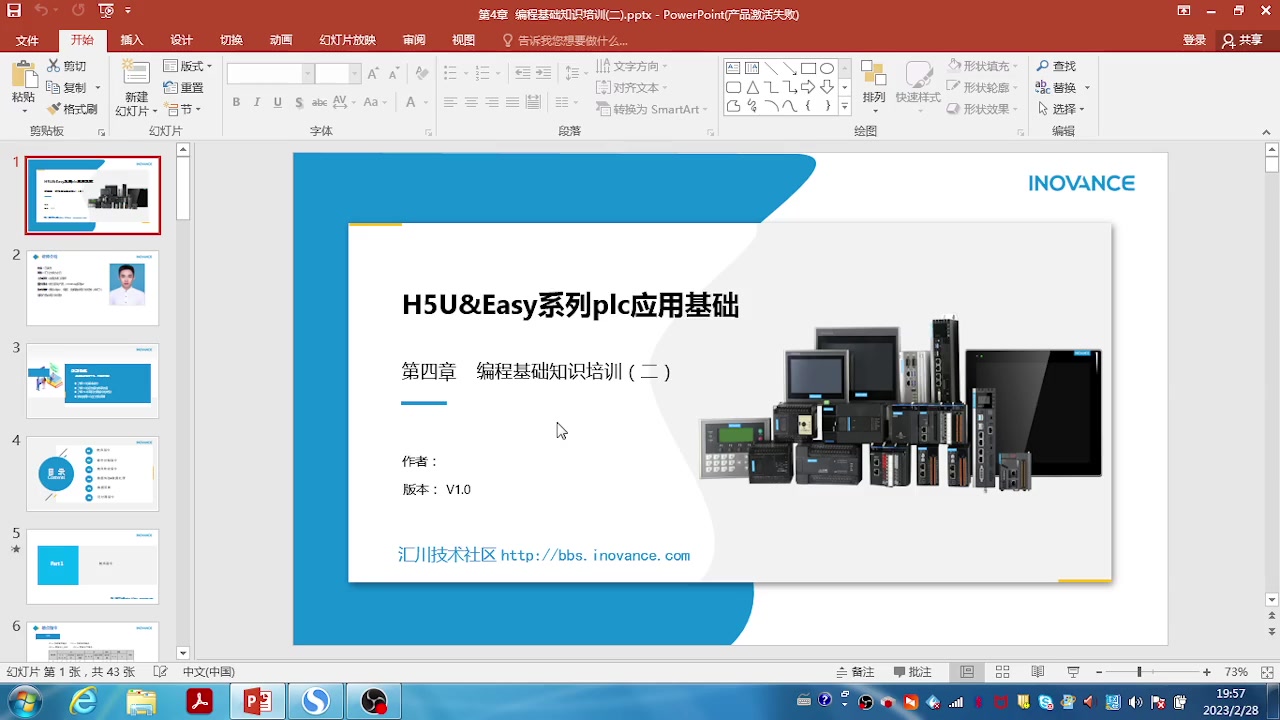
Task: Expand the shapes gallery more button
Action: [x=845, y=106]
